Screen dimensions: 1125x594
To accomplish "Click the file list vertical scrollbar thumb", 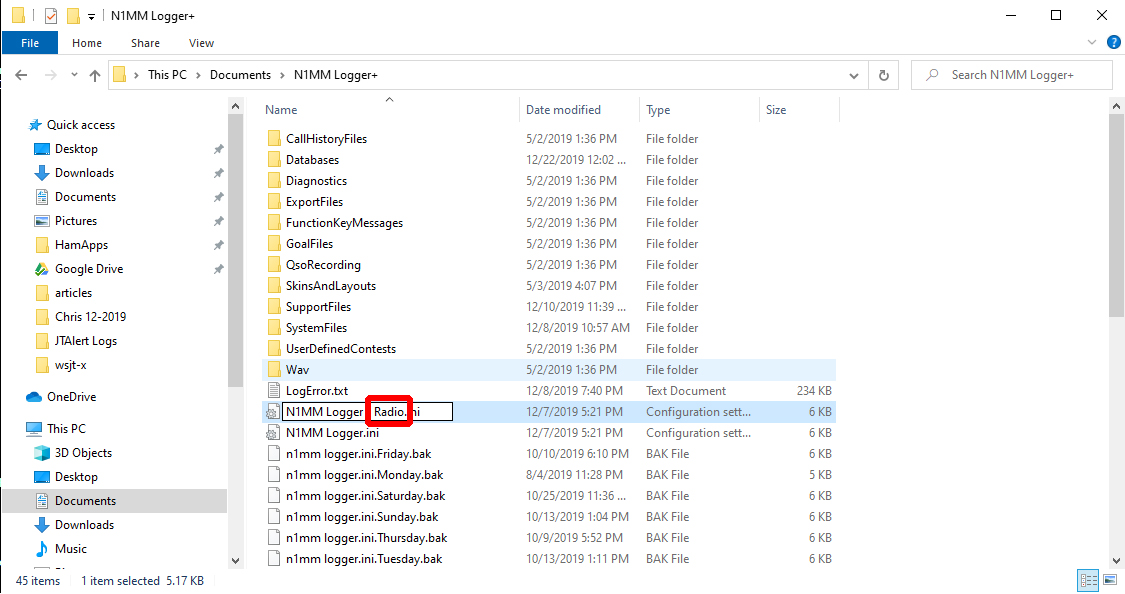I will pyautogui.click(x=1116, y=215).
